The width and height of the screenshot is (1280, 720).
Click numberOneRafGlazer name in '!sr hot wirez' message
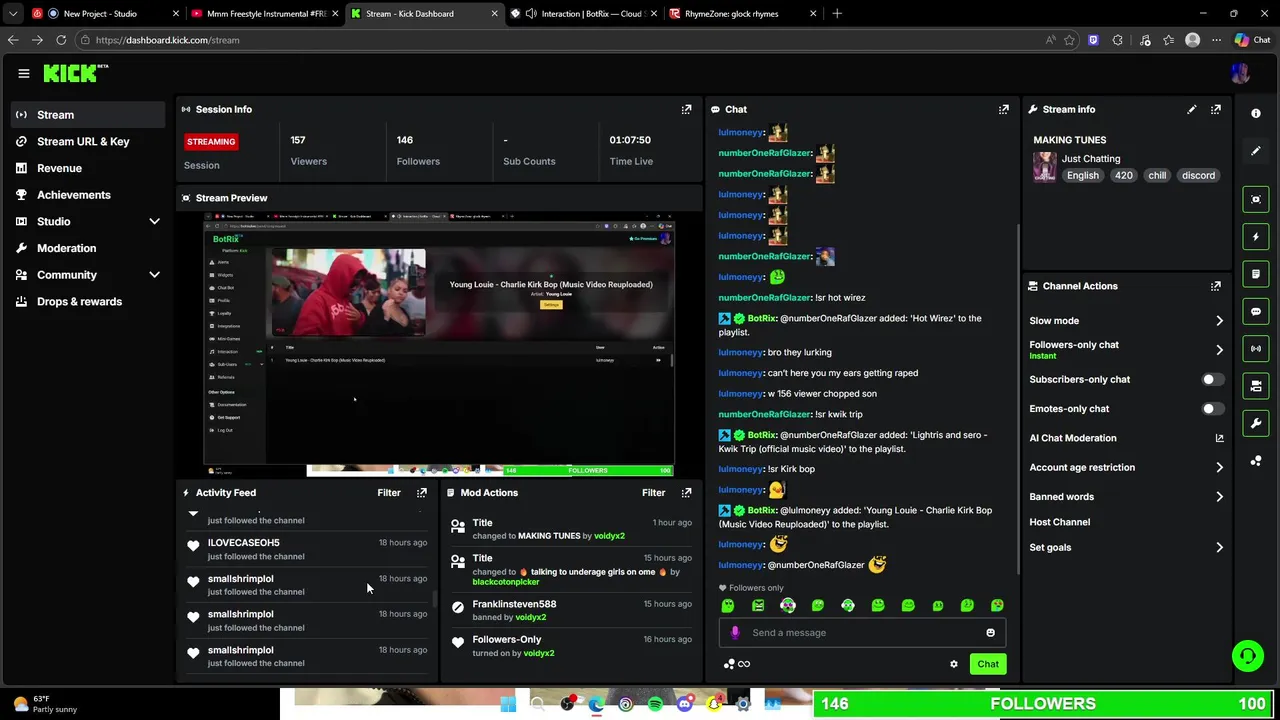coord(764,297)
